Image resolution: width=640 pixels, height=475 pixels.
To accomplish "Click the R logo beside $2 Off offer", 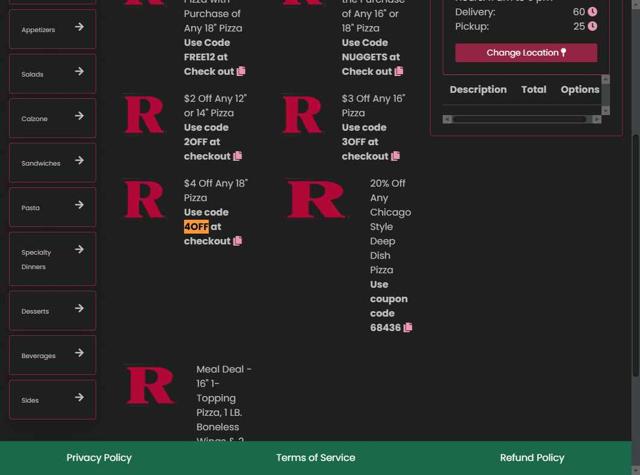I will 144,115.
